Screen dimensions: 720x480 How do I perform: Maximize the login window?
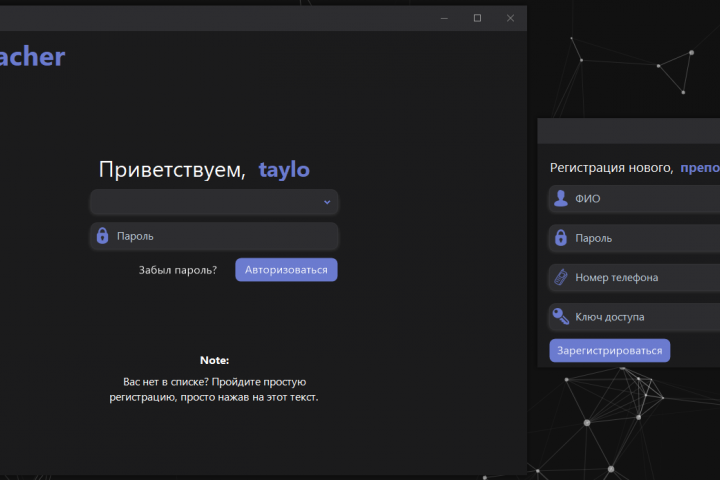point(478,18)
